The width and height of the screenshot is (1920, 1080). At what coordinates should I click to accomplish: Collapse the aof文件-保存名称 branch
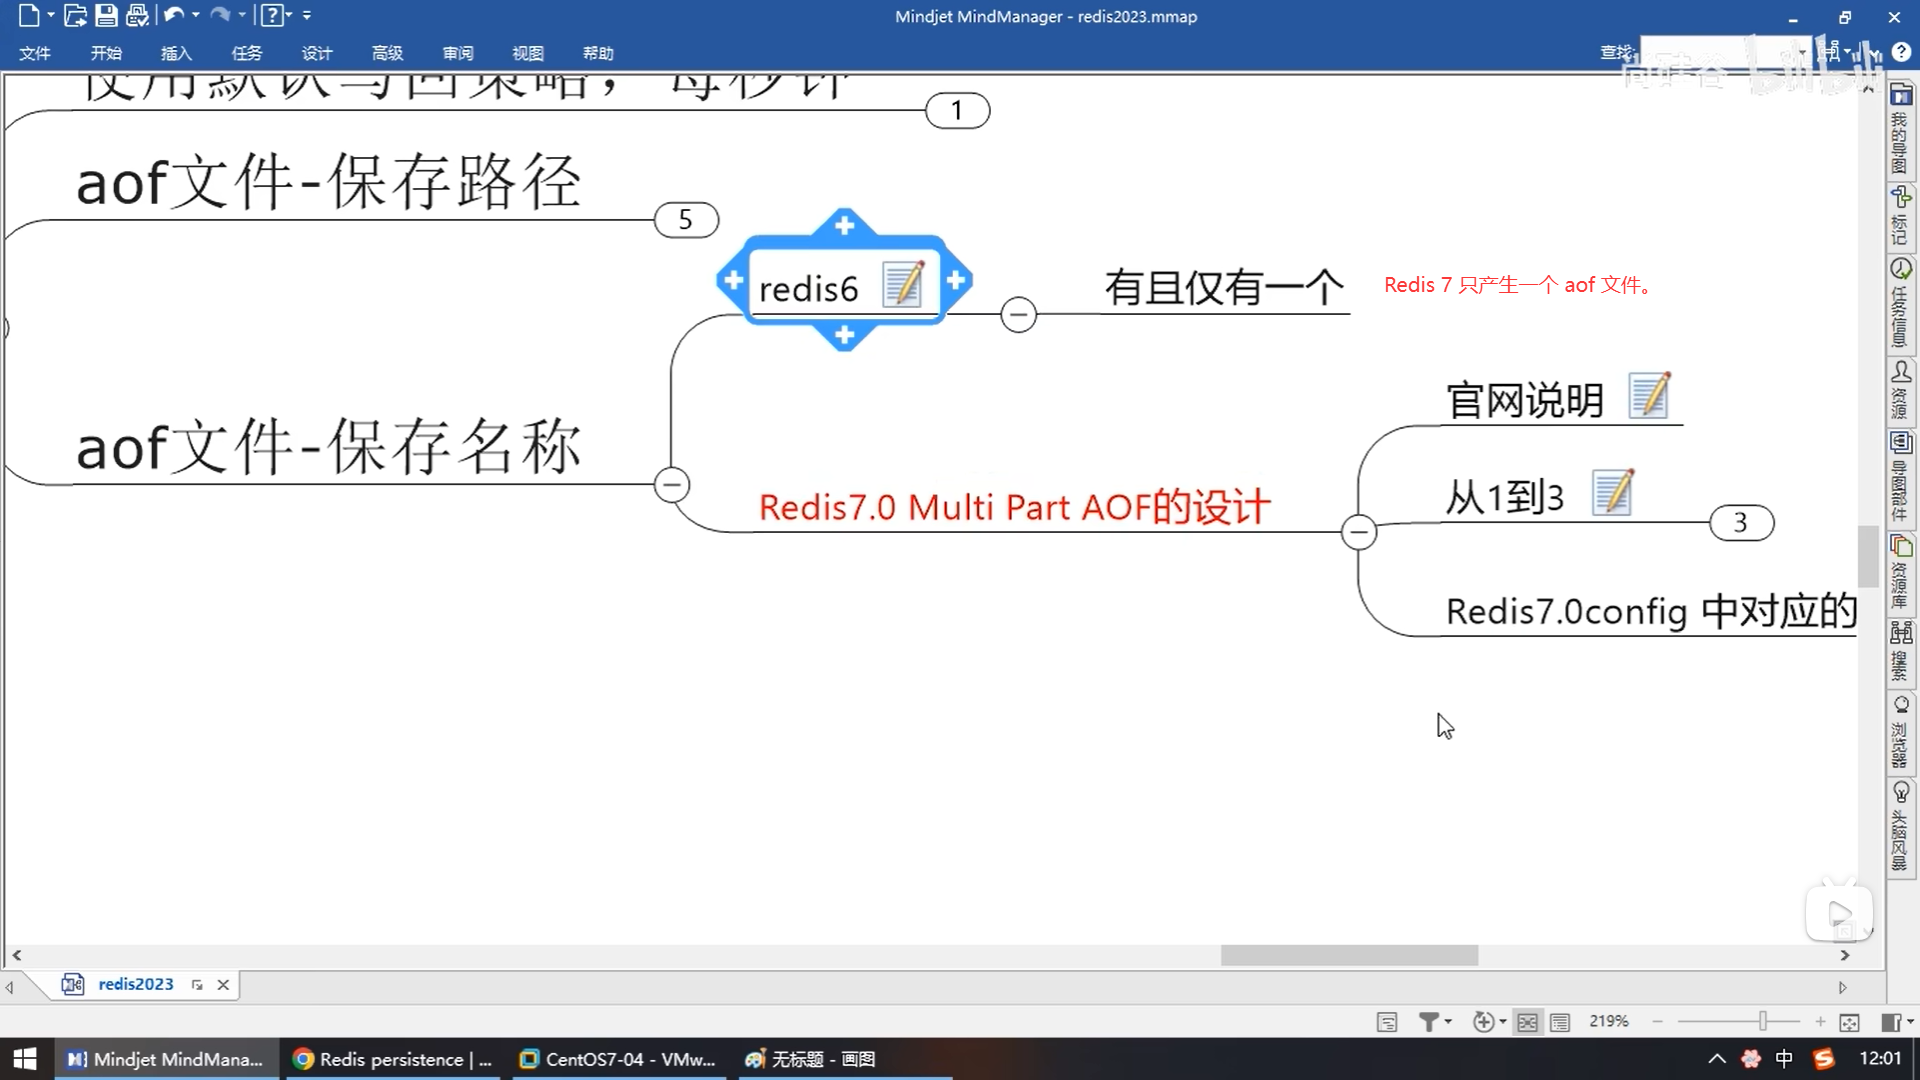point(672,485)
